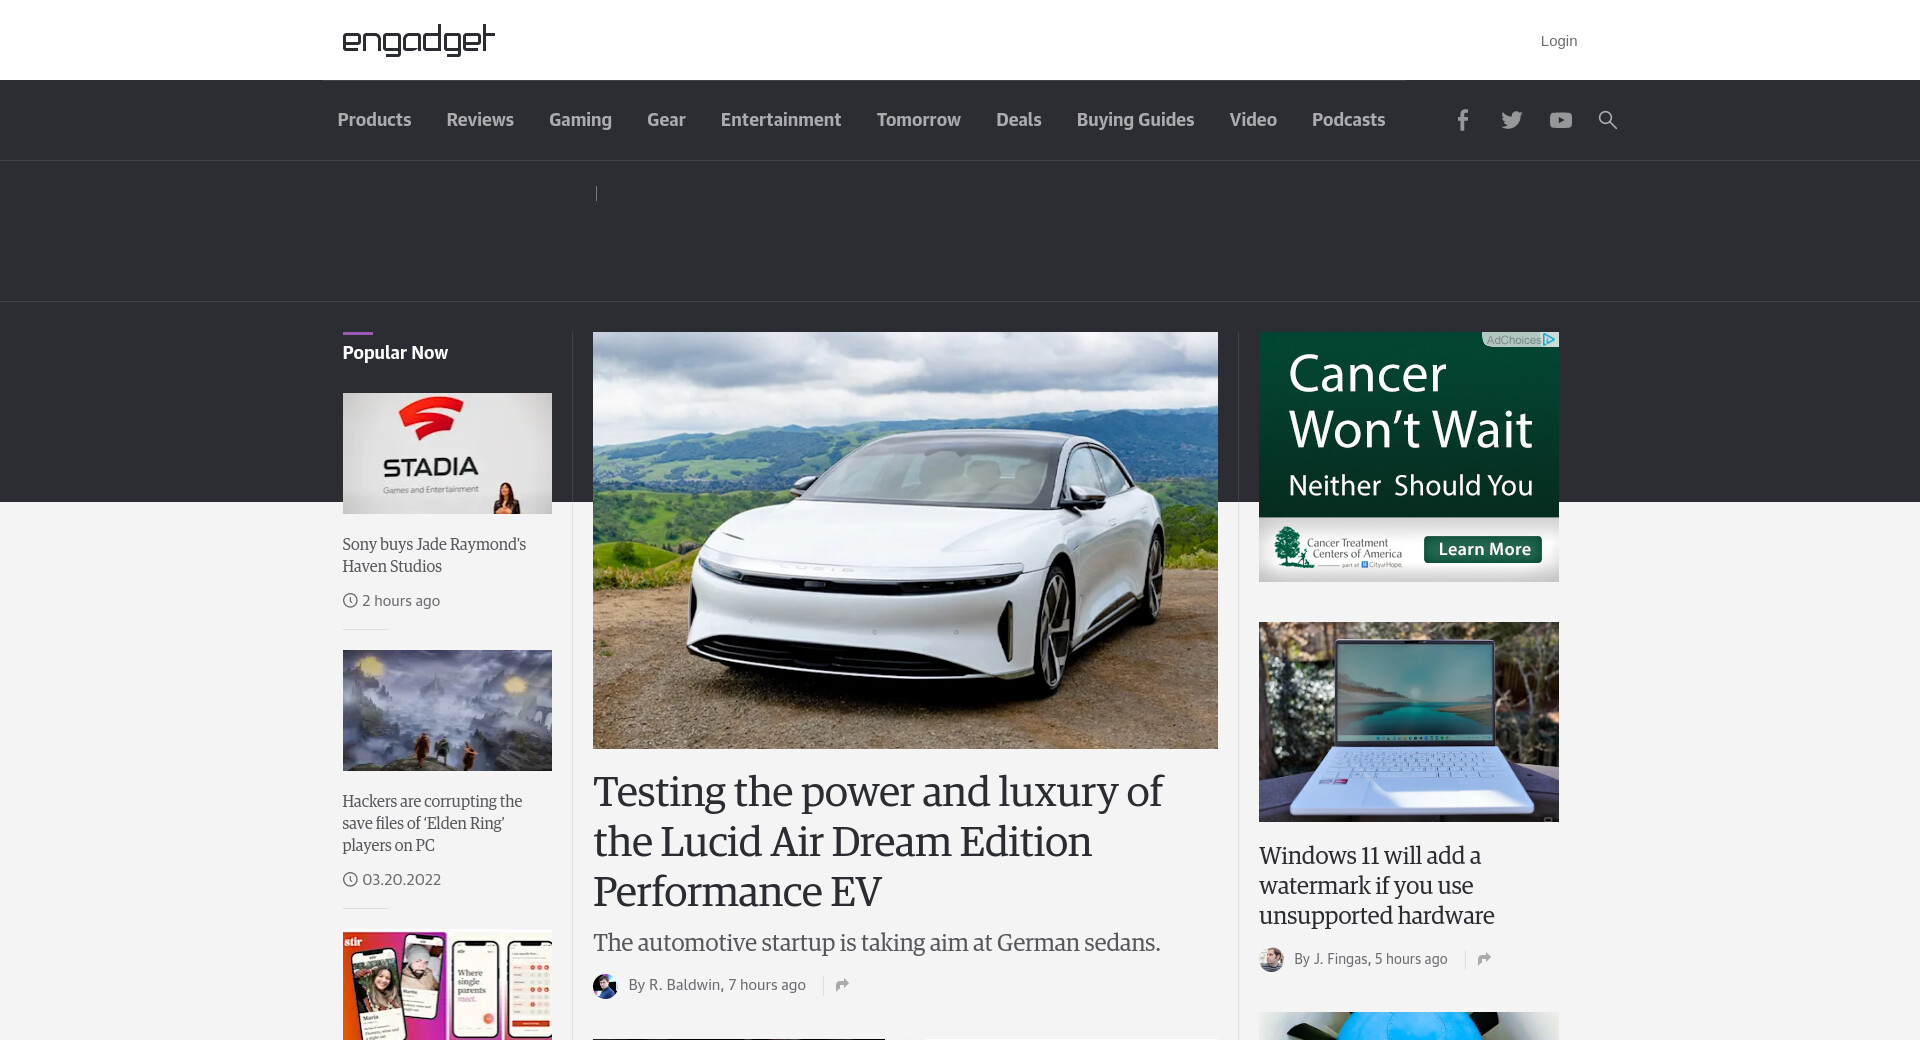The height and width of the screenshot is (1040, 1920).
Task: Open the Podcasts nav item
Action: 1348,120
